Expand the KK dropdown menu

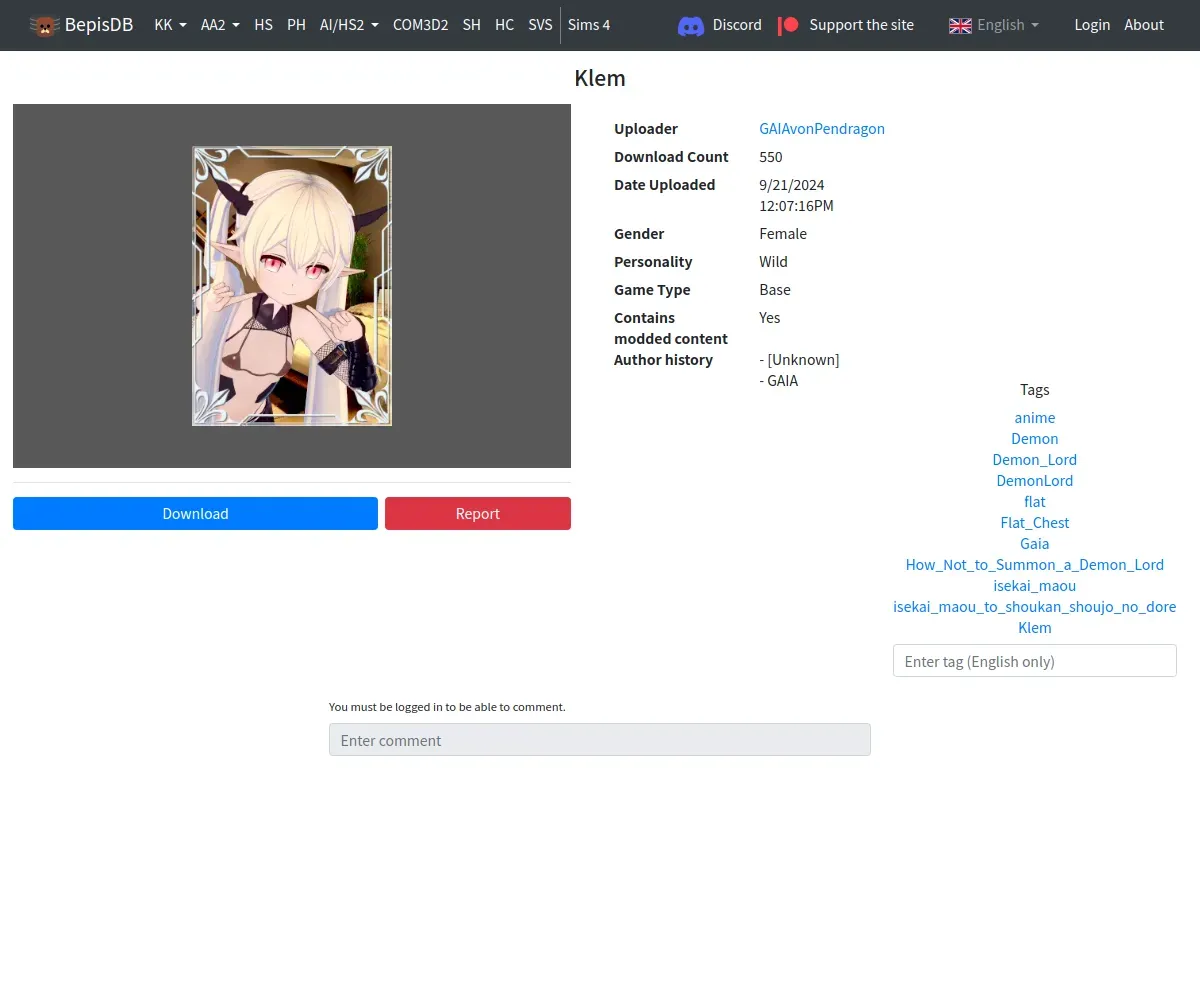coord(170,25)
